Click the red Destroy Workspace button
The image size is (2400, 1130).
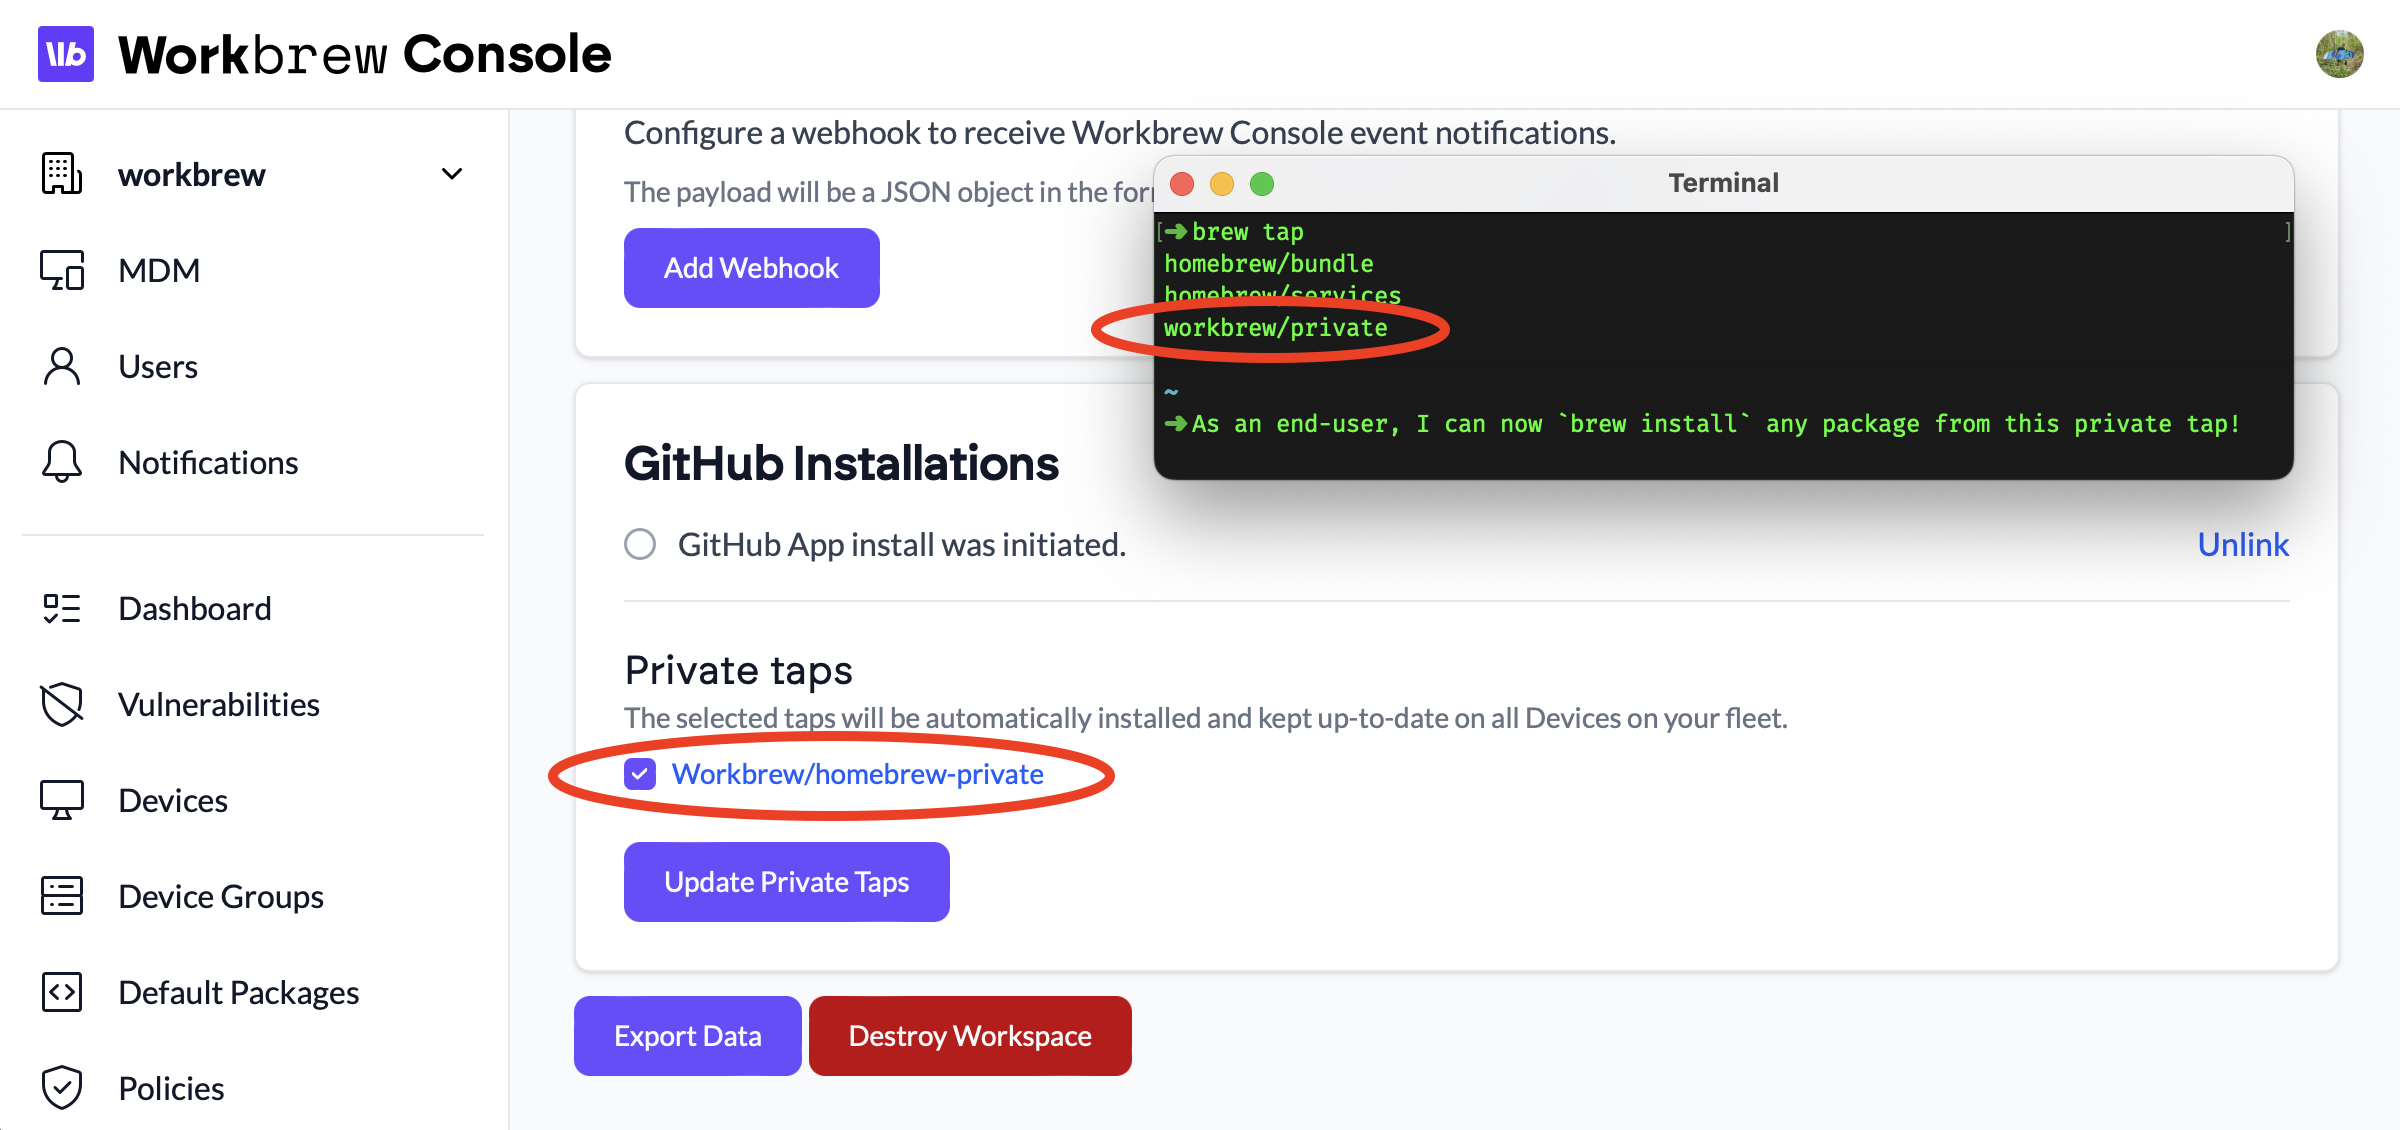(x=969, y=1036)
